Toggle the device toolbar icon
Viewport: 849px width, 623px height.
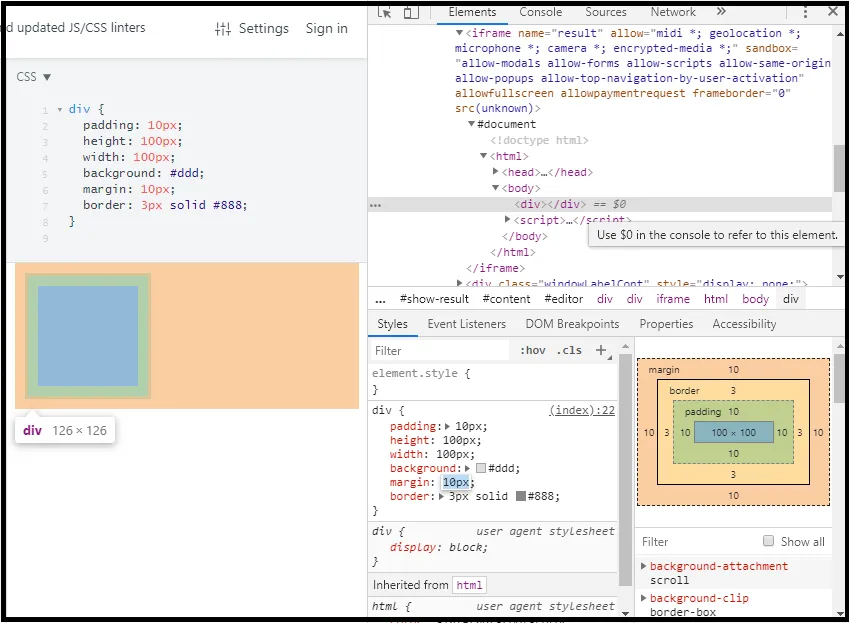coord(410,12)
